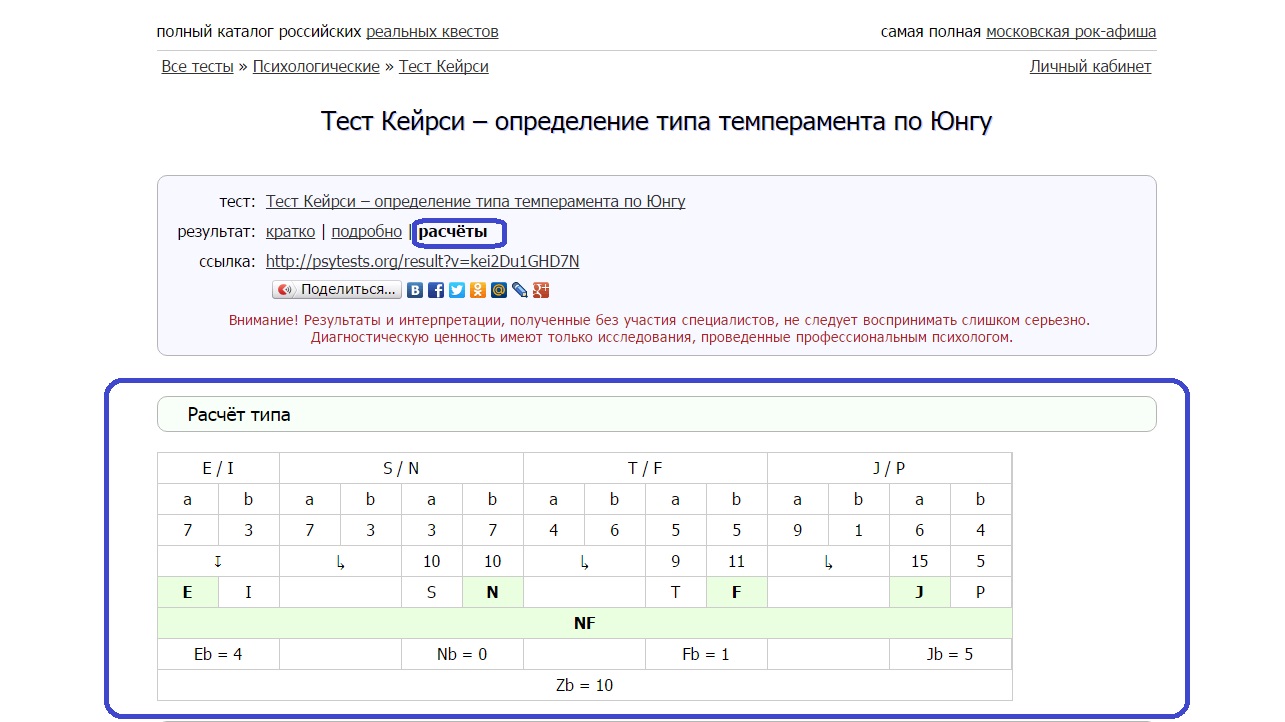Open test title link in the тест row
The width and height of the screenshot is (1285, 722).
[x=475, y=202]
